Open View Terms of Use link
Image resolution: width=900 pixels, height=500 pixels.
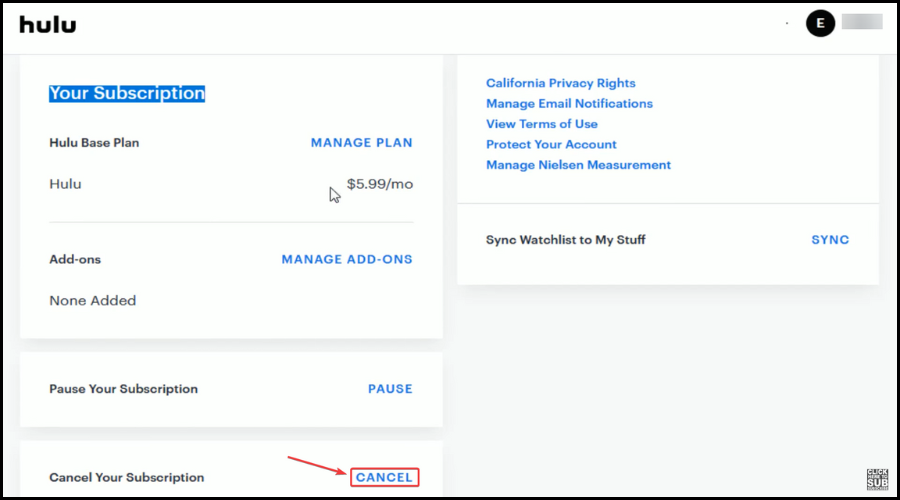(x=542, y=124)
